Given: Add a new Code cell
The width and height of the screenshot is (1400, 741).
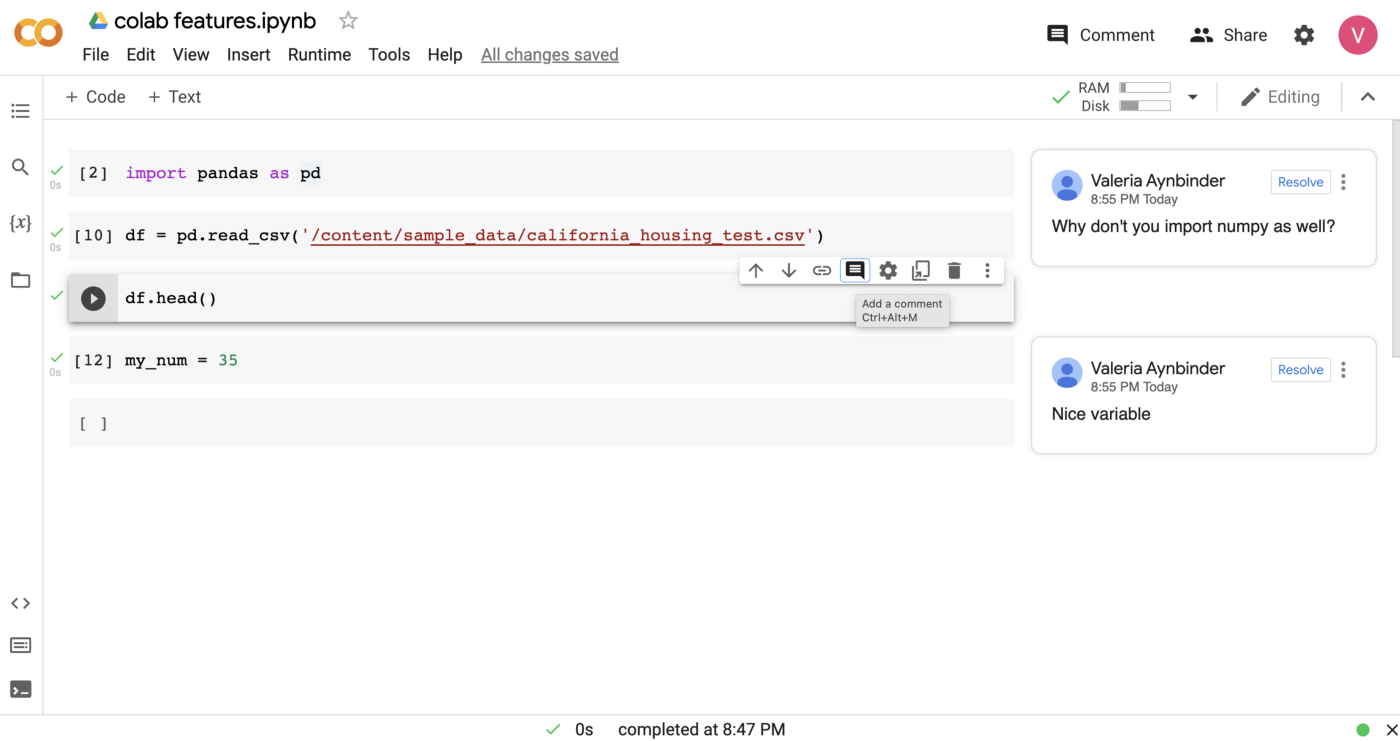Looking at the screenshot, I should point(95,97).
